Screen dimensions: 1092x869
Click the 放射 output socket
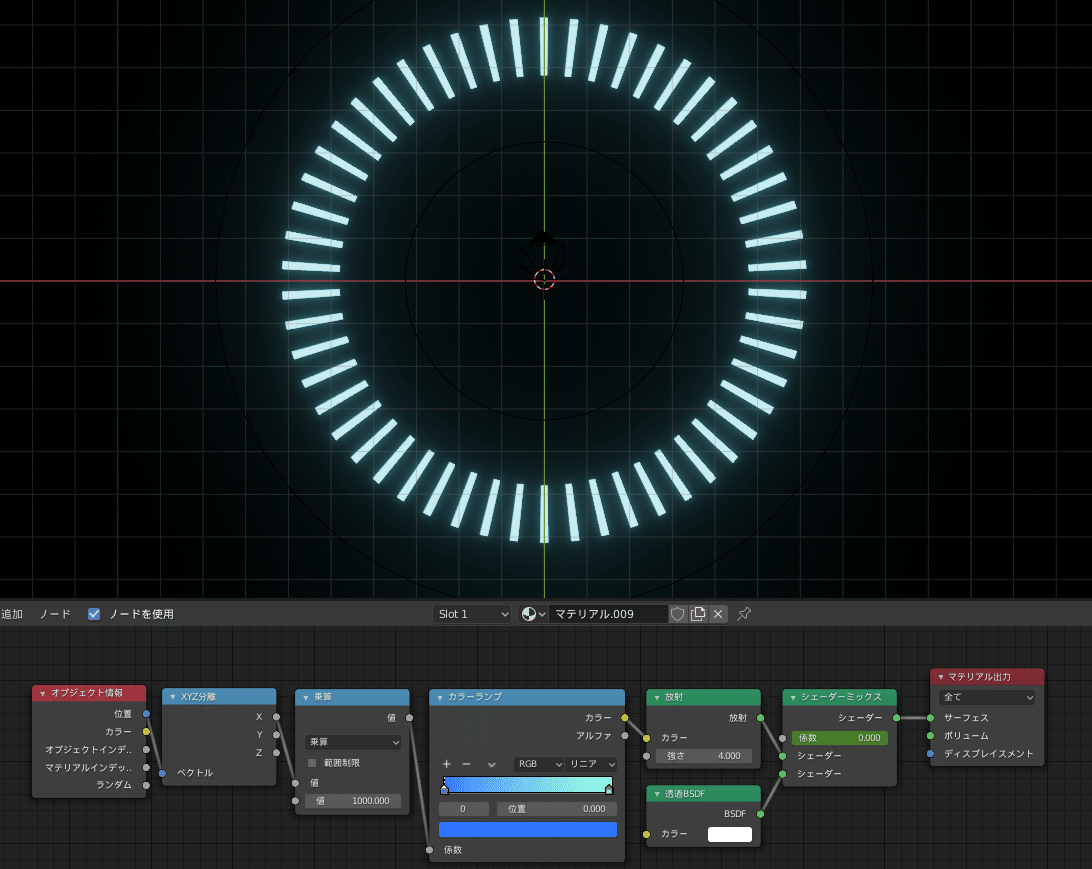point(760,717)
